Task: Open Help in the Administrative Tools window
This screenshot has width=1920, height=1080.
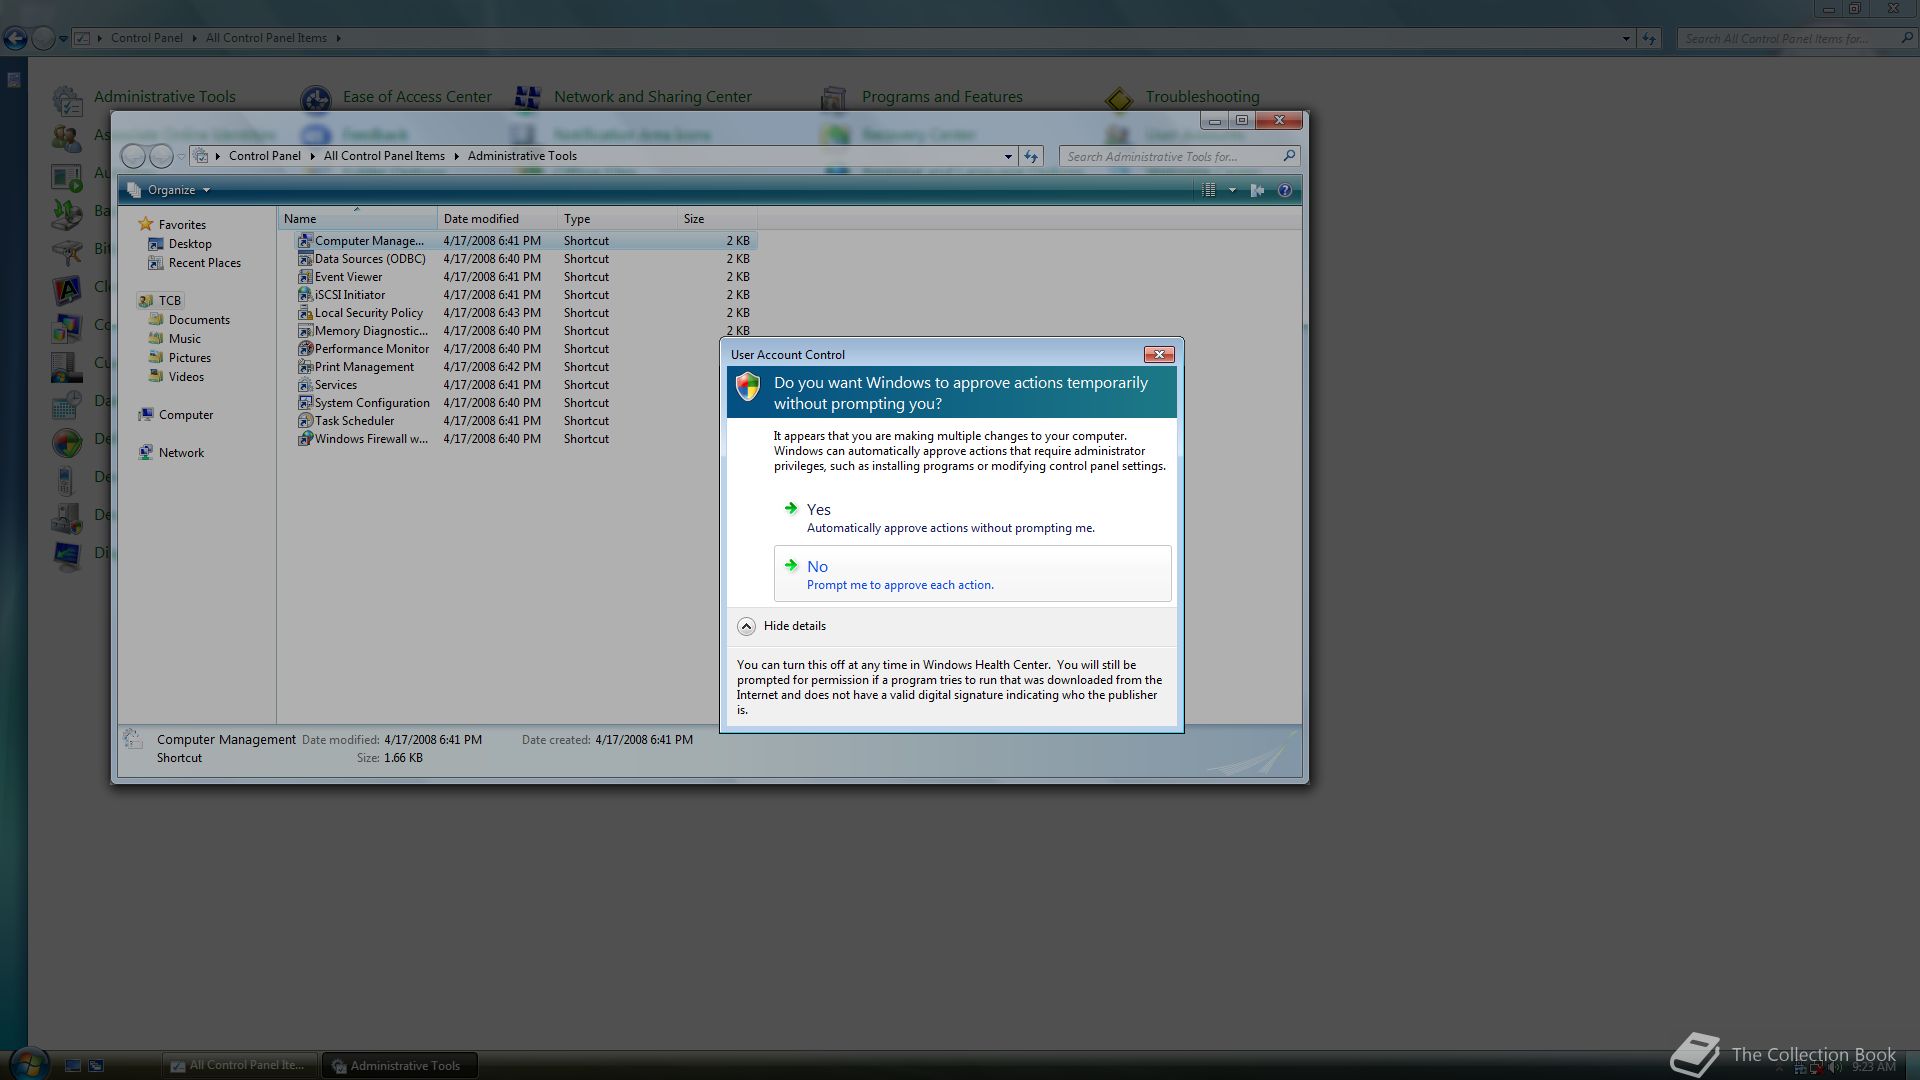Action: point(1285,190)
